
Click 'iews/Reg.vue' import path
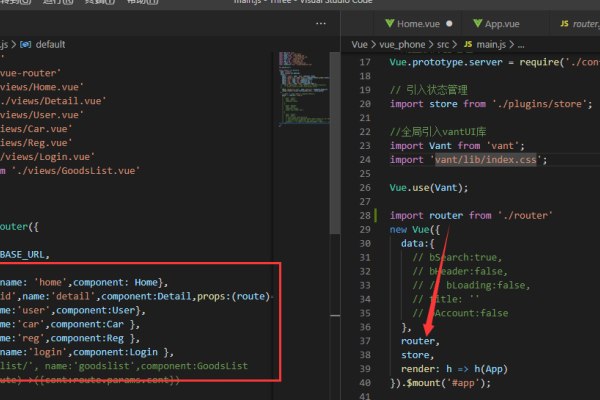tap(36, 143)
